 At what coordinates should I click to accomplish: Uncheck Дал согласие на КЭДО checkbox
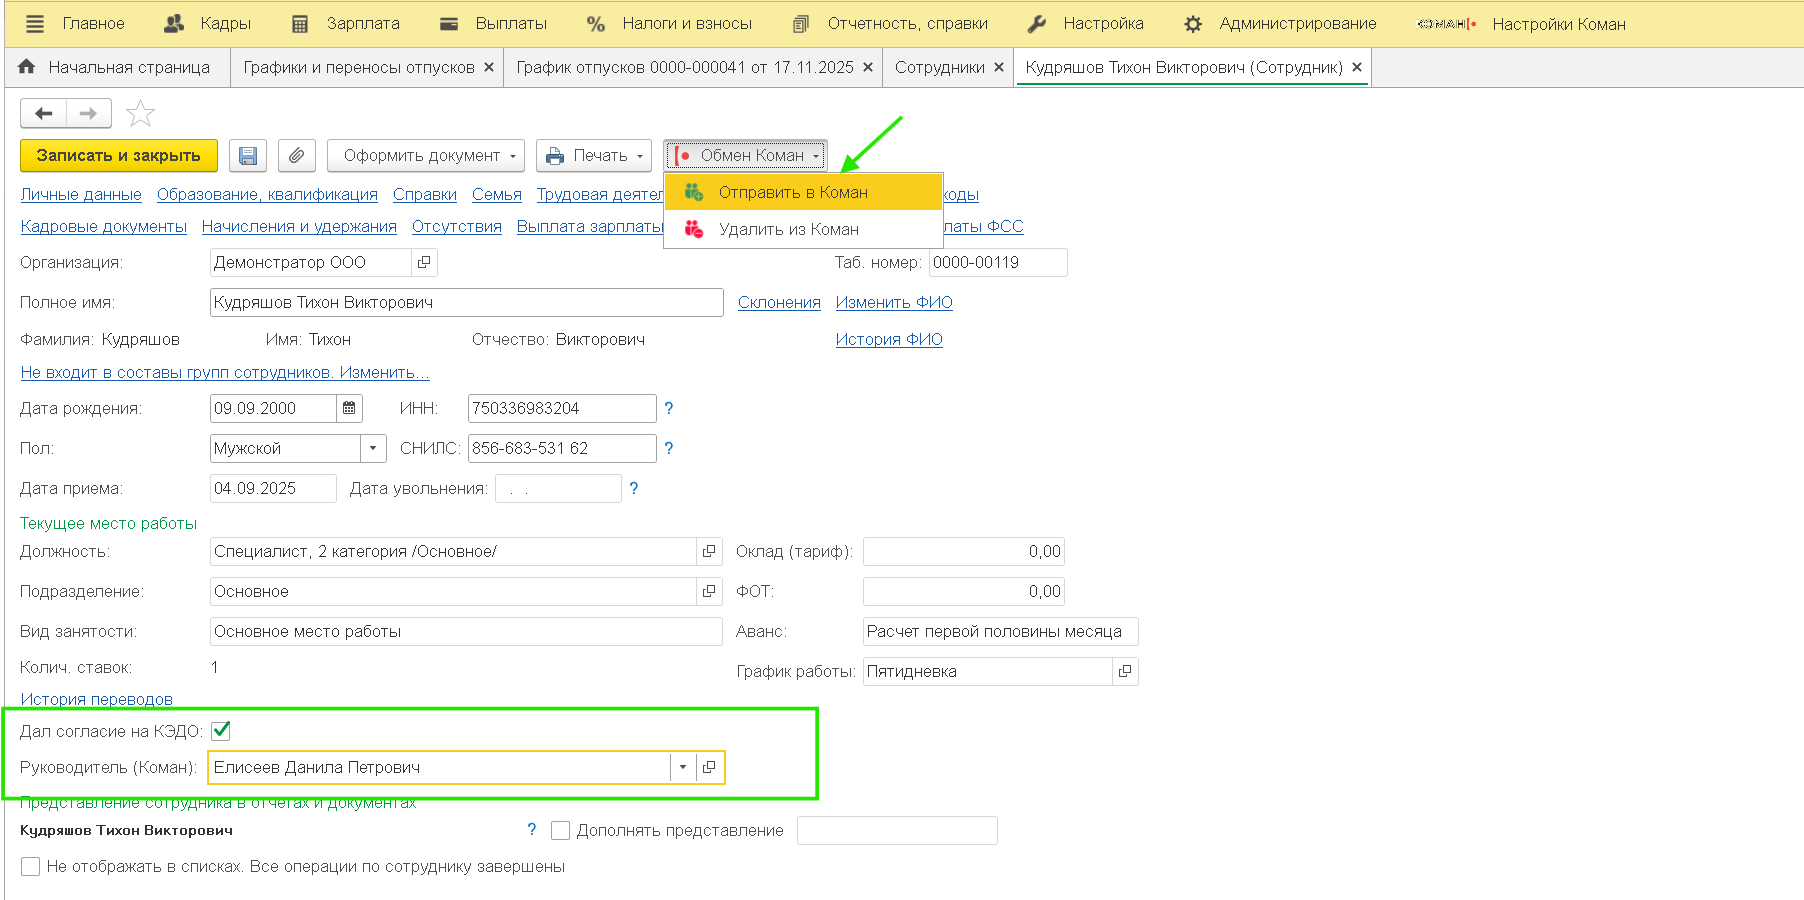pyautogui.click(x=221, y=731)
